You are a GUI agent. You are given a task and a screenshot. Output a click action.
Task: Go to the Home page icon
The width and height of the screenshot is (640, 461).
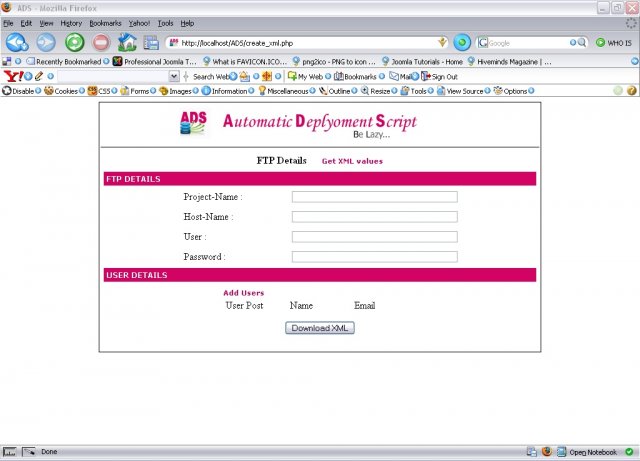click(127, 43)
